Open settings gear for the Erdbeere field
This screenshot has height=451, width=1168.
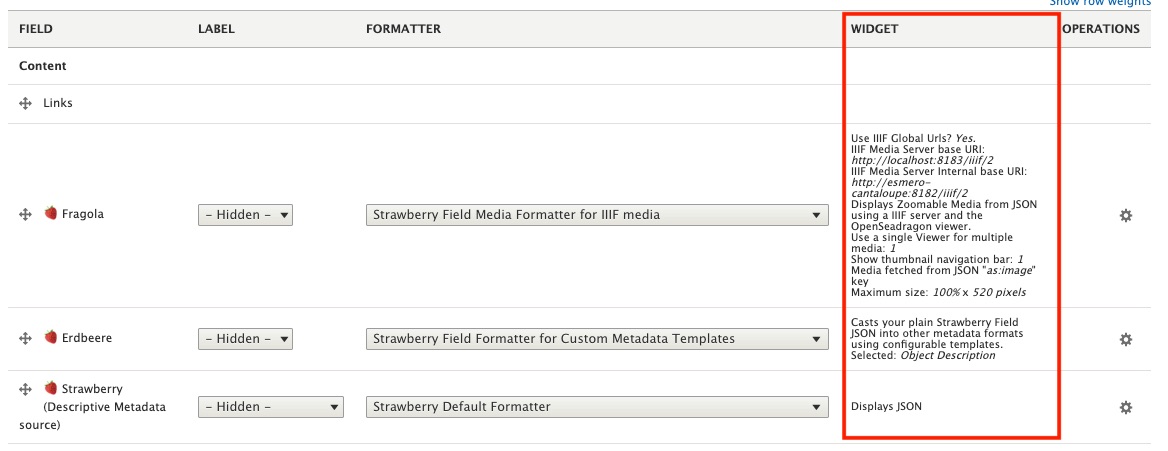pos(1125,339)
